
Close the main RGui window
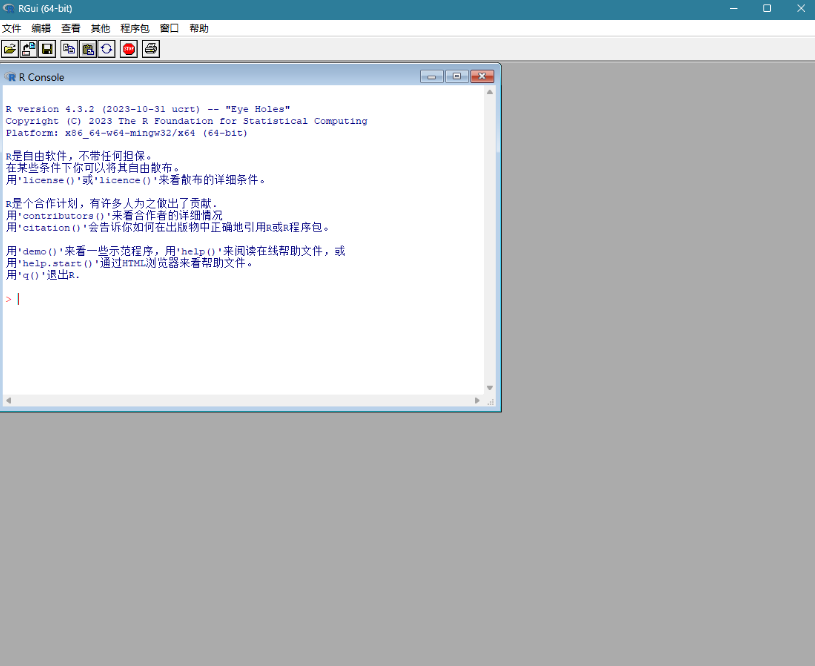800,8
